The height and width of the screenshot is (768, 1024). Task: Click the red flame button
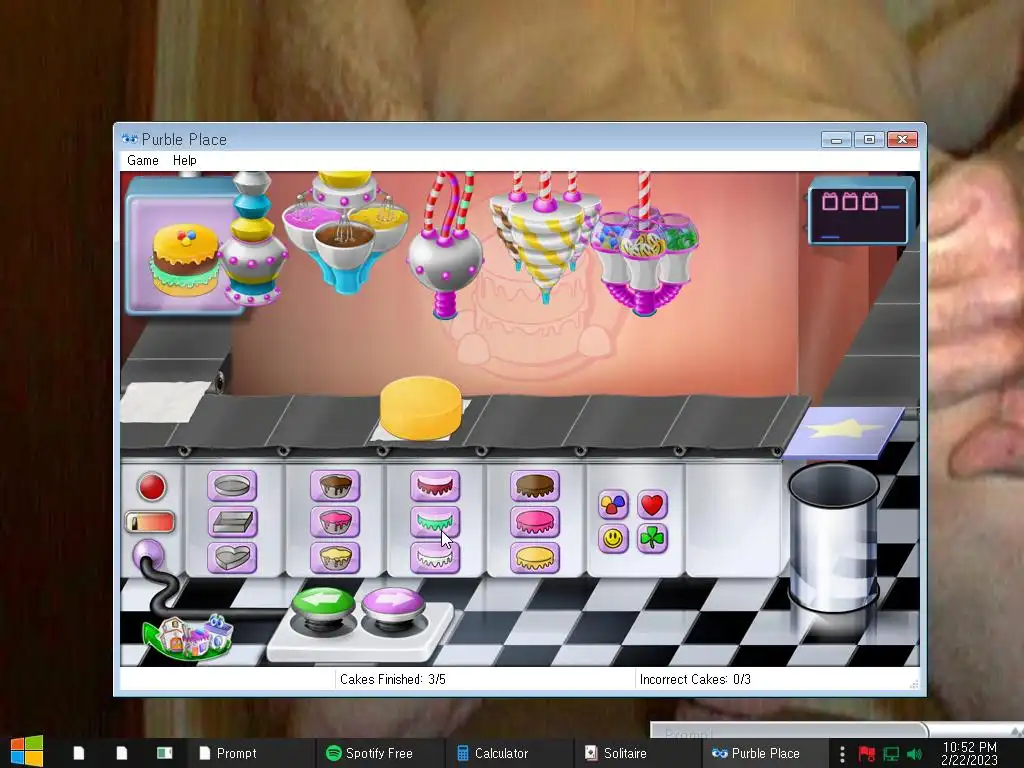(x=152, y=487)
